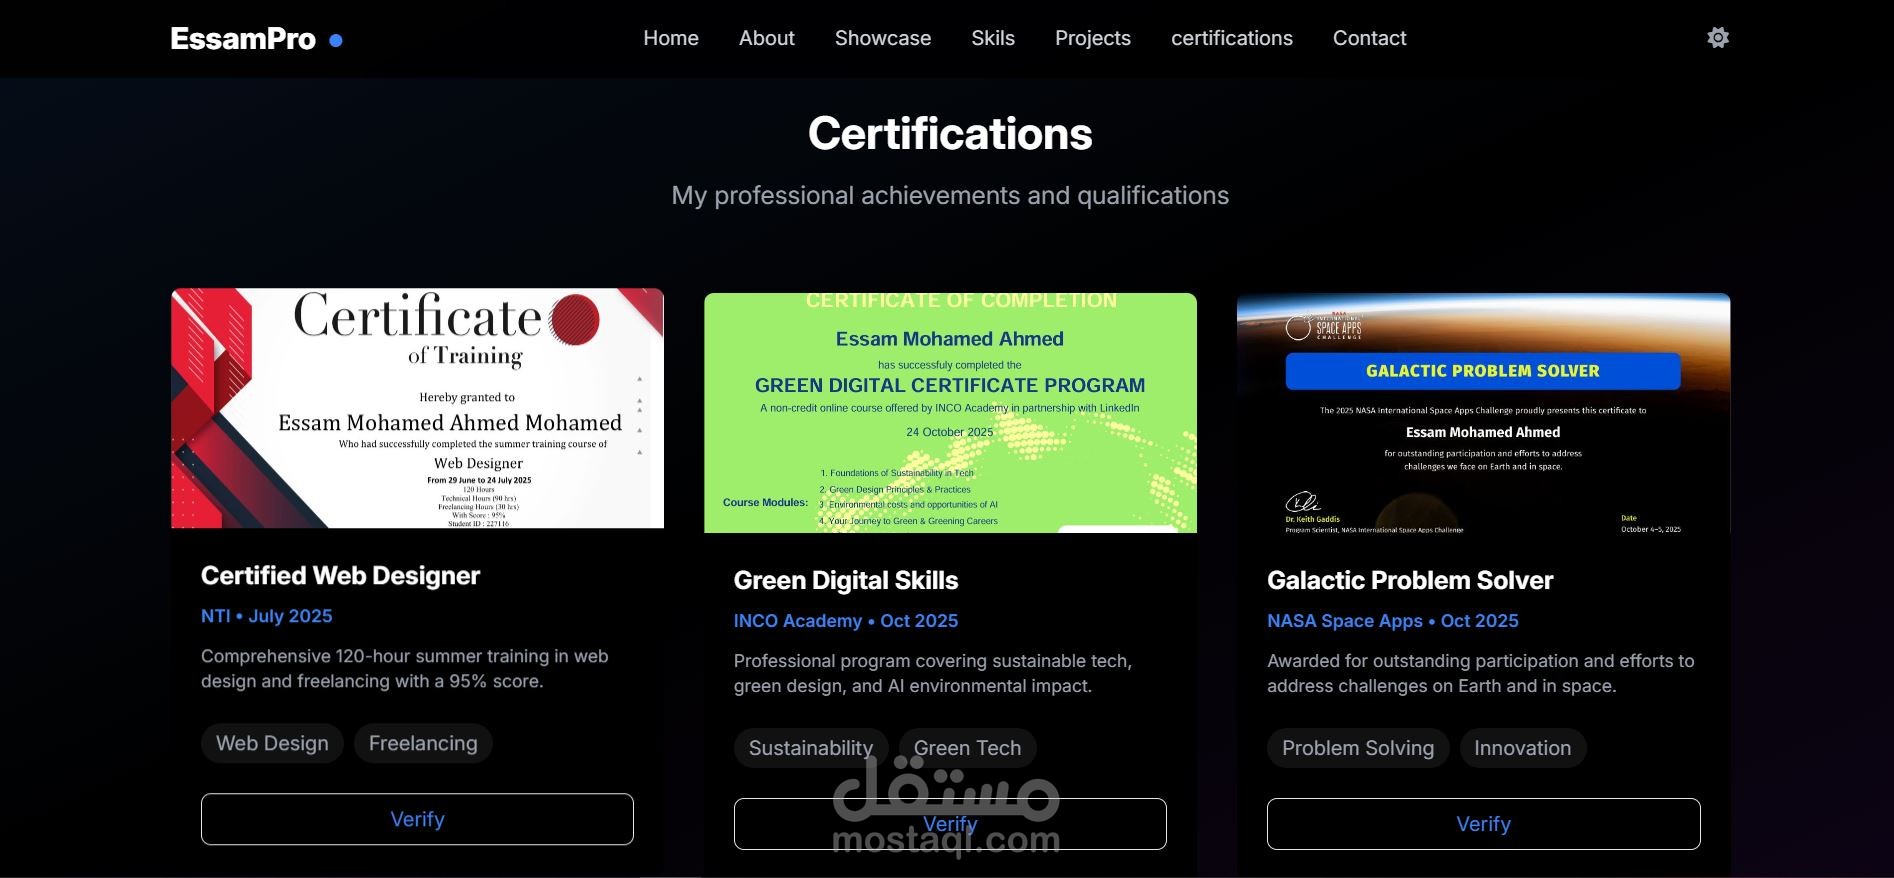Open the Green Digital Certificate image
Screen dimensions: 1894x878
pos(950,413)
